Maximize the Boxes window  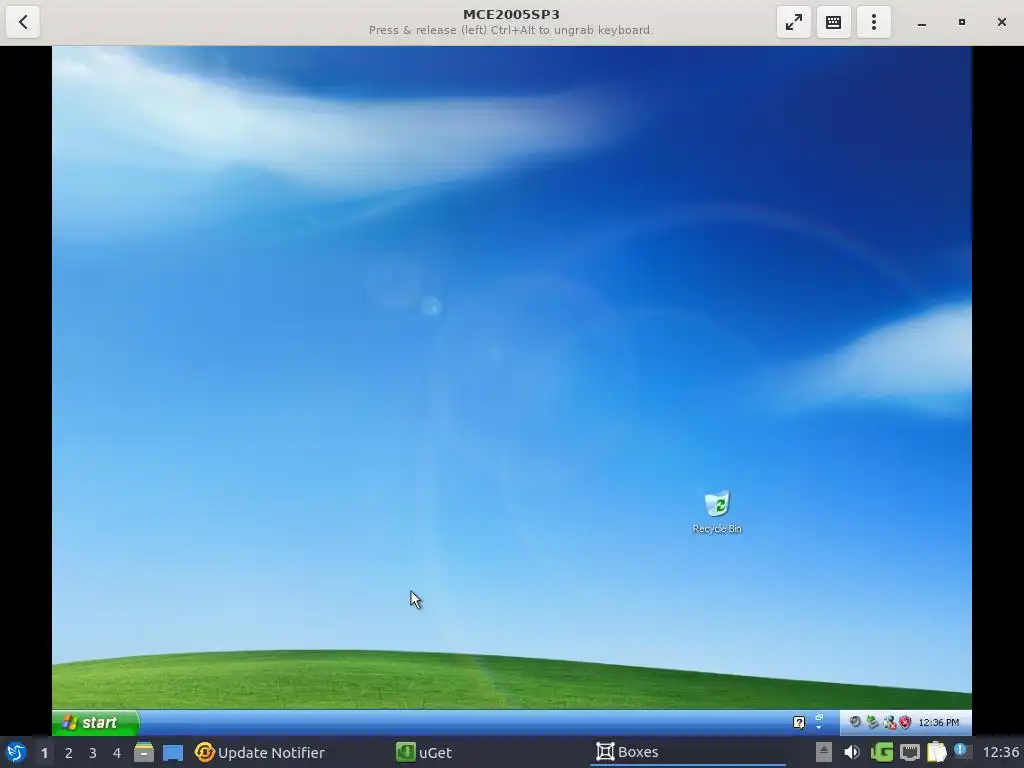[961, 22]
